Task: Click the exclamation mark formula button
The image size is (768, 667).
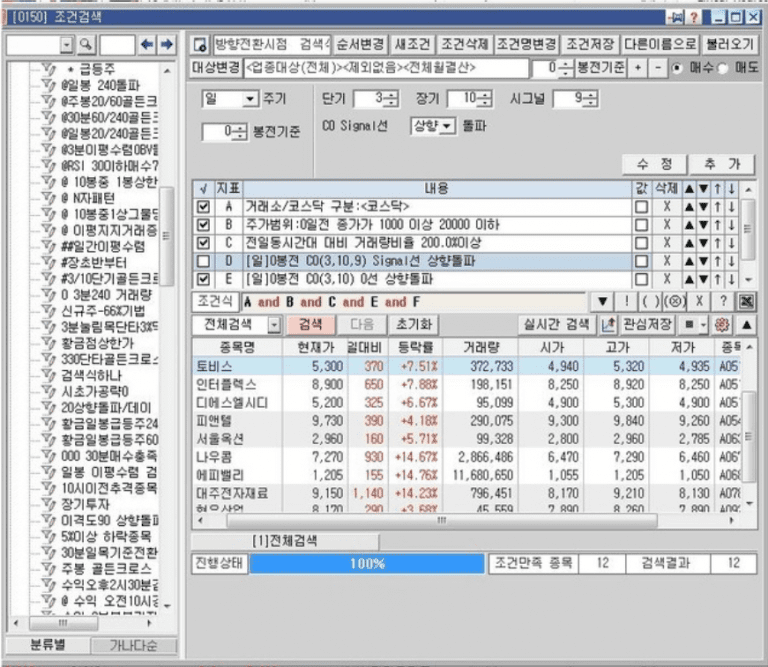Action: [626, 301]
